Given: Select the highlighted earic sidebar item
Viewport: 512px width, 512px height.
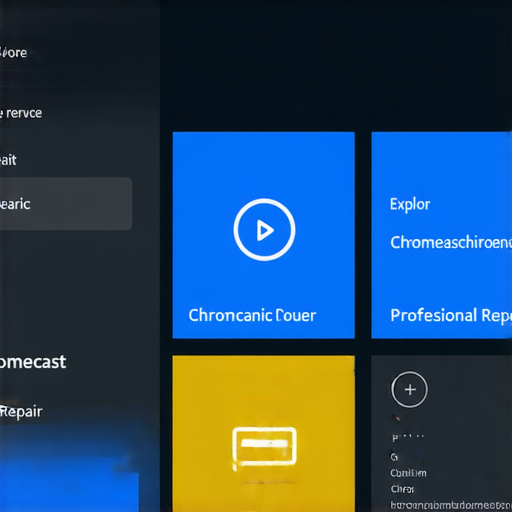Looking at the screenshot, I should pyautogui.click(x=66, y=204).
